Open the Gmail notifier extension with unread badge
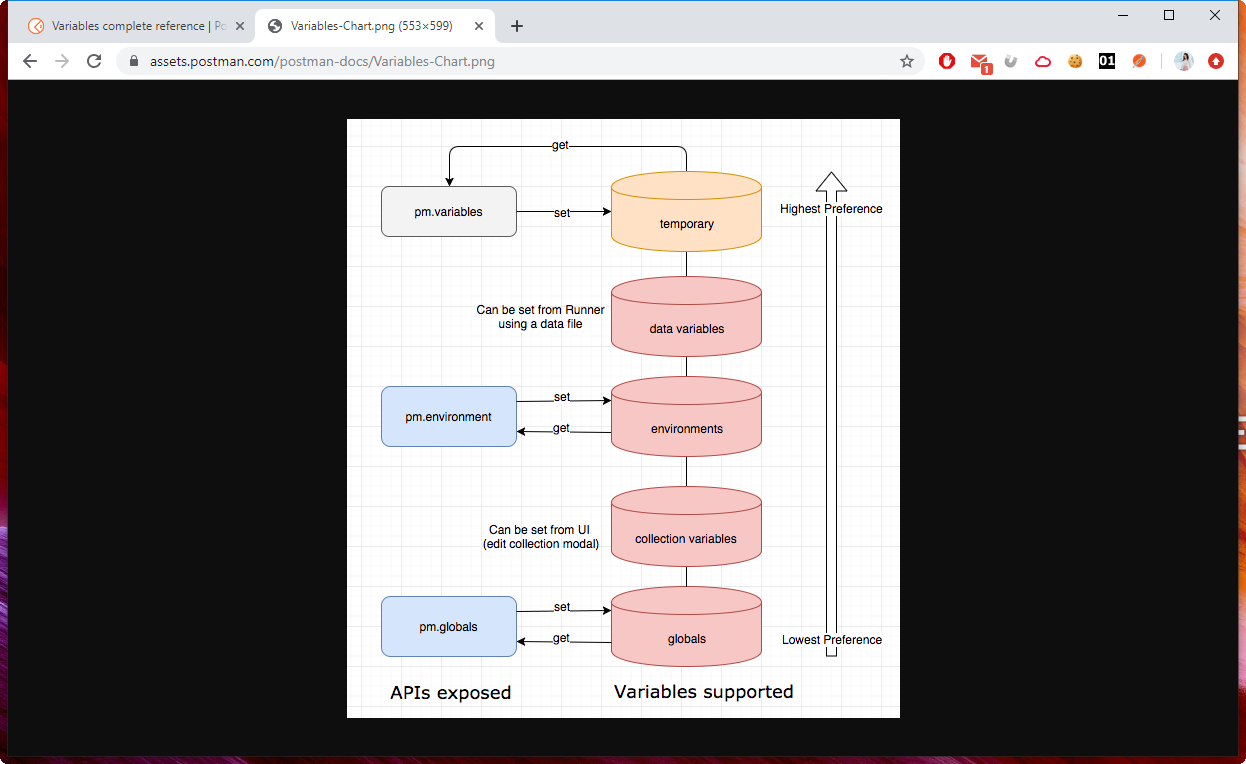The image size is (1246, 764). tap(980, 61)
